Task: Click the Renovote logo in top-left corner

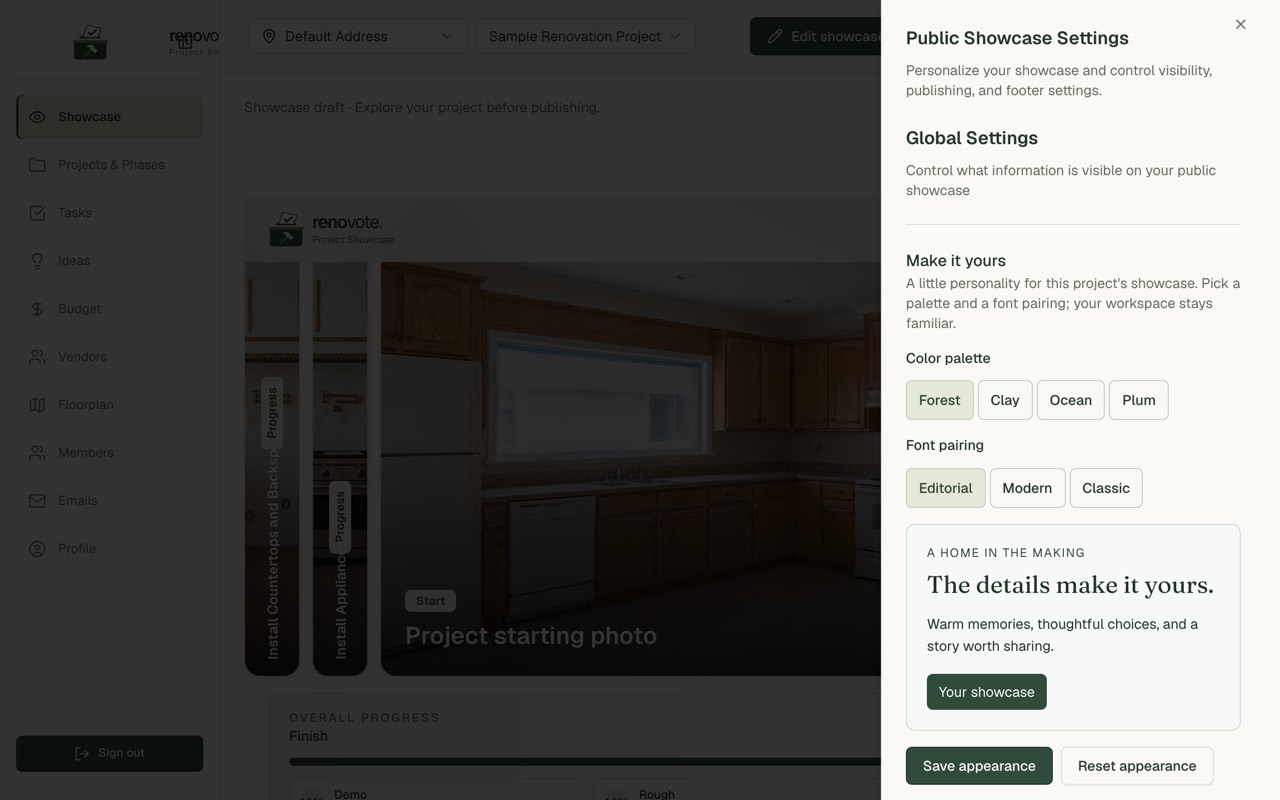Action: click(x=90, y=42)
